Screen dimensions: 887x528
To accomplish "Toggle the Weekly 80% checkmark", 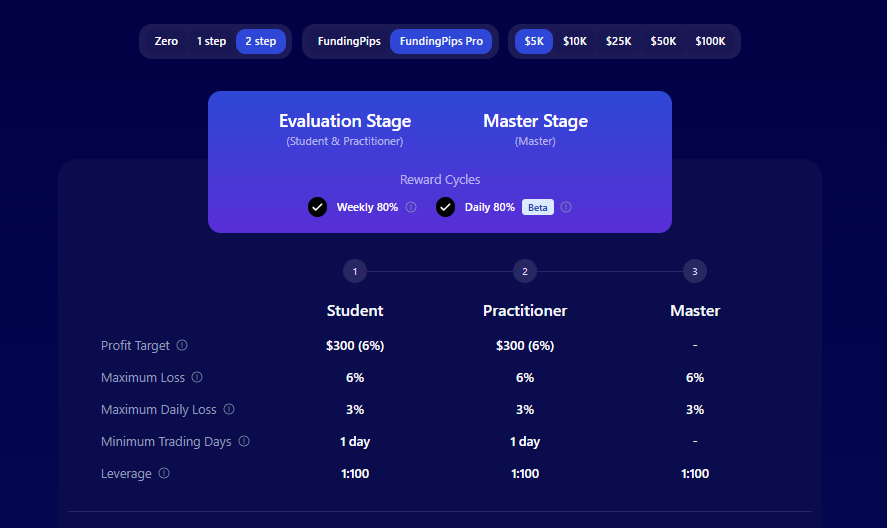I will pos(317,207).
